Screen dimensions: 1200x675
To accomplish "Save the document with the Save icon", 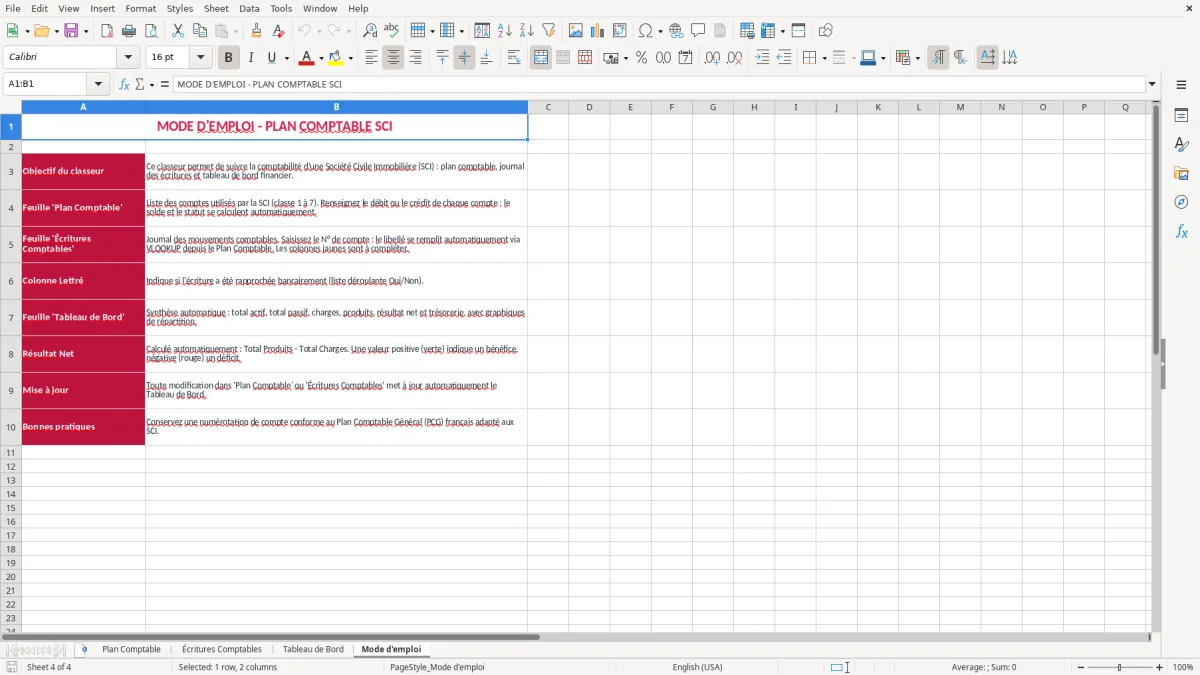I will pyautogui.click(x=71, y=31).
